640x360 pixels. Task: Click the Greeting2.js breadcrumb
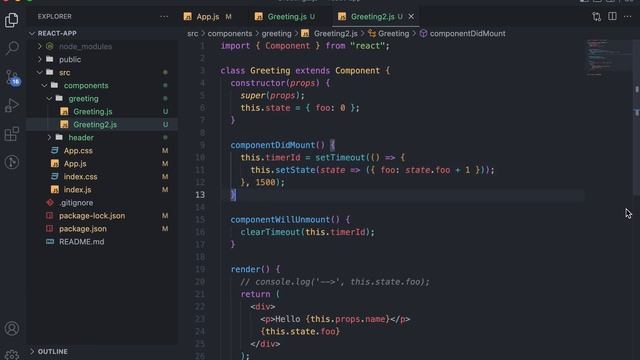pyautogui.click(x=336, y=33)
